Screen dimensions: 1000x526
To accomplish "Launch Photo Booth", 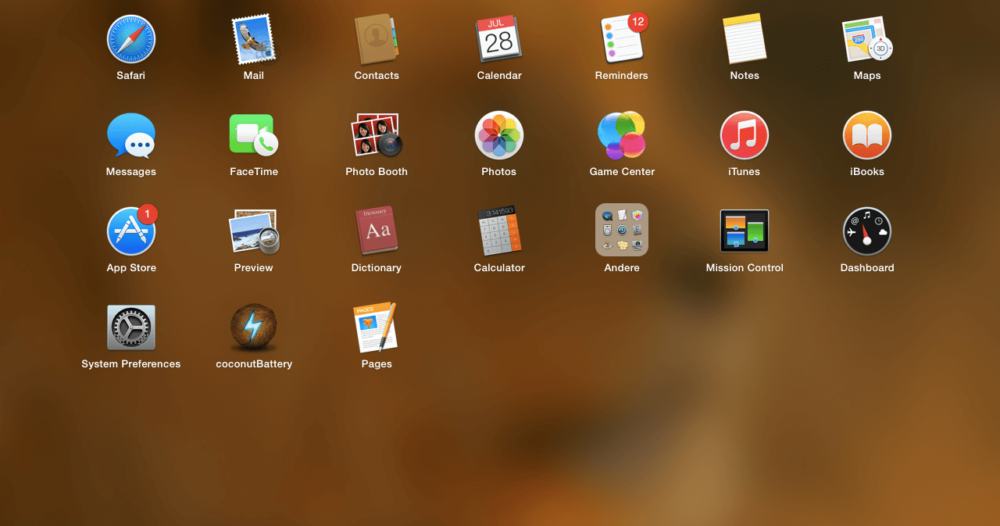I will click(x=376, y=135).
